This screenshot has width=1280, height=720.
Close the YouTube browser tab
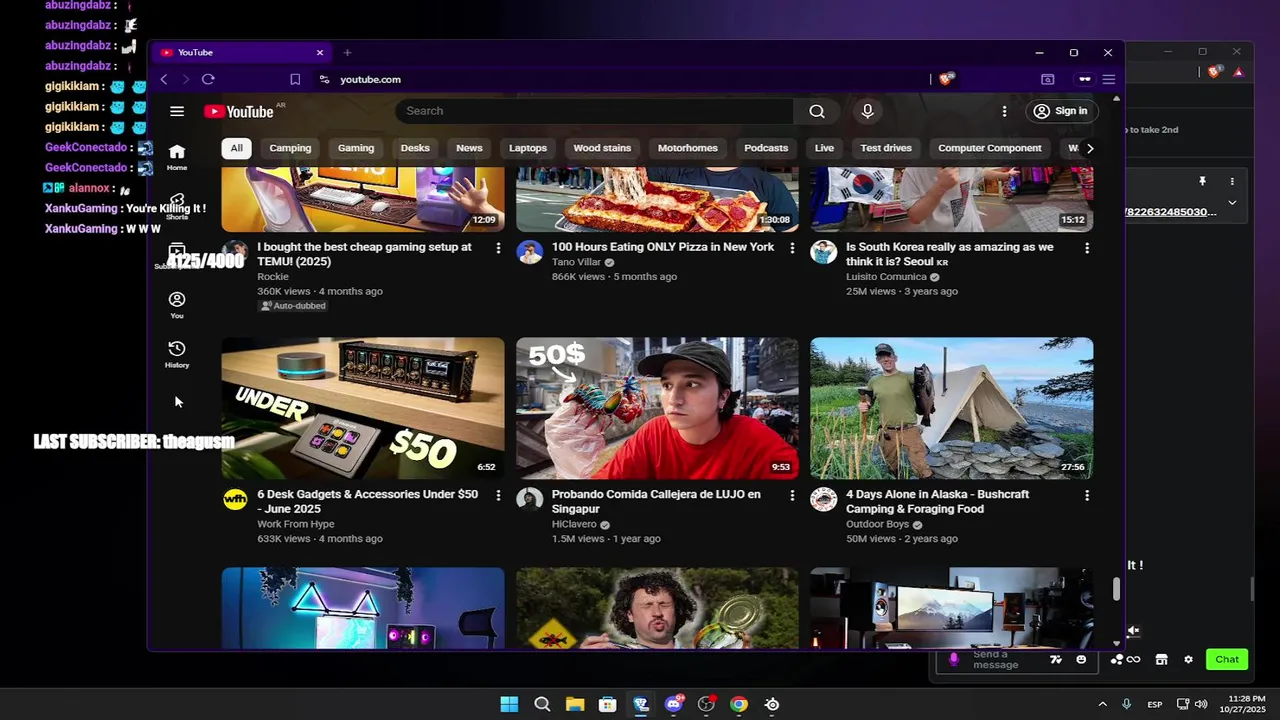[x=320, y=52]
